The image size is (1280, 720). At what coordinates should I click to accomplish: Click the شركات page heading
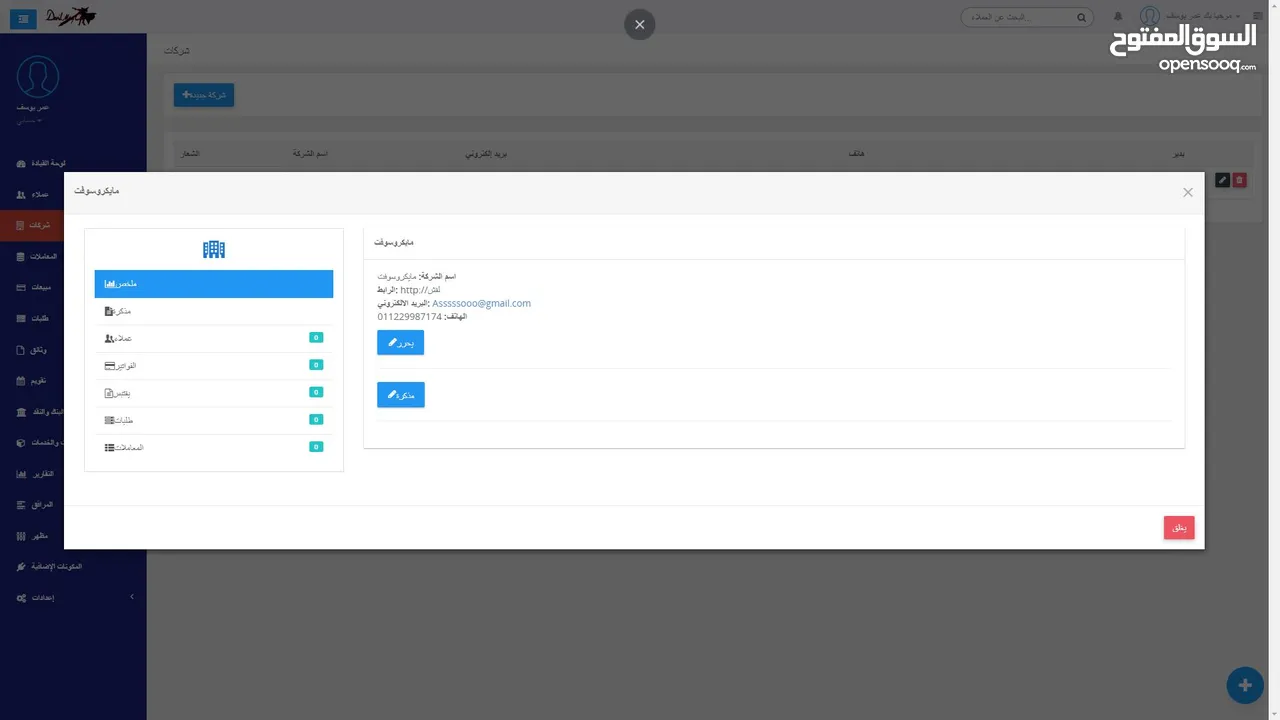[177, 50]
